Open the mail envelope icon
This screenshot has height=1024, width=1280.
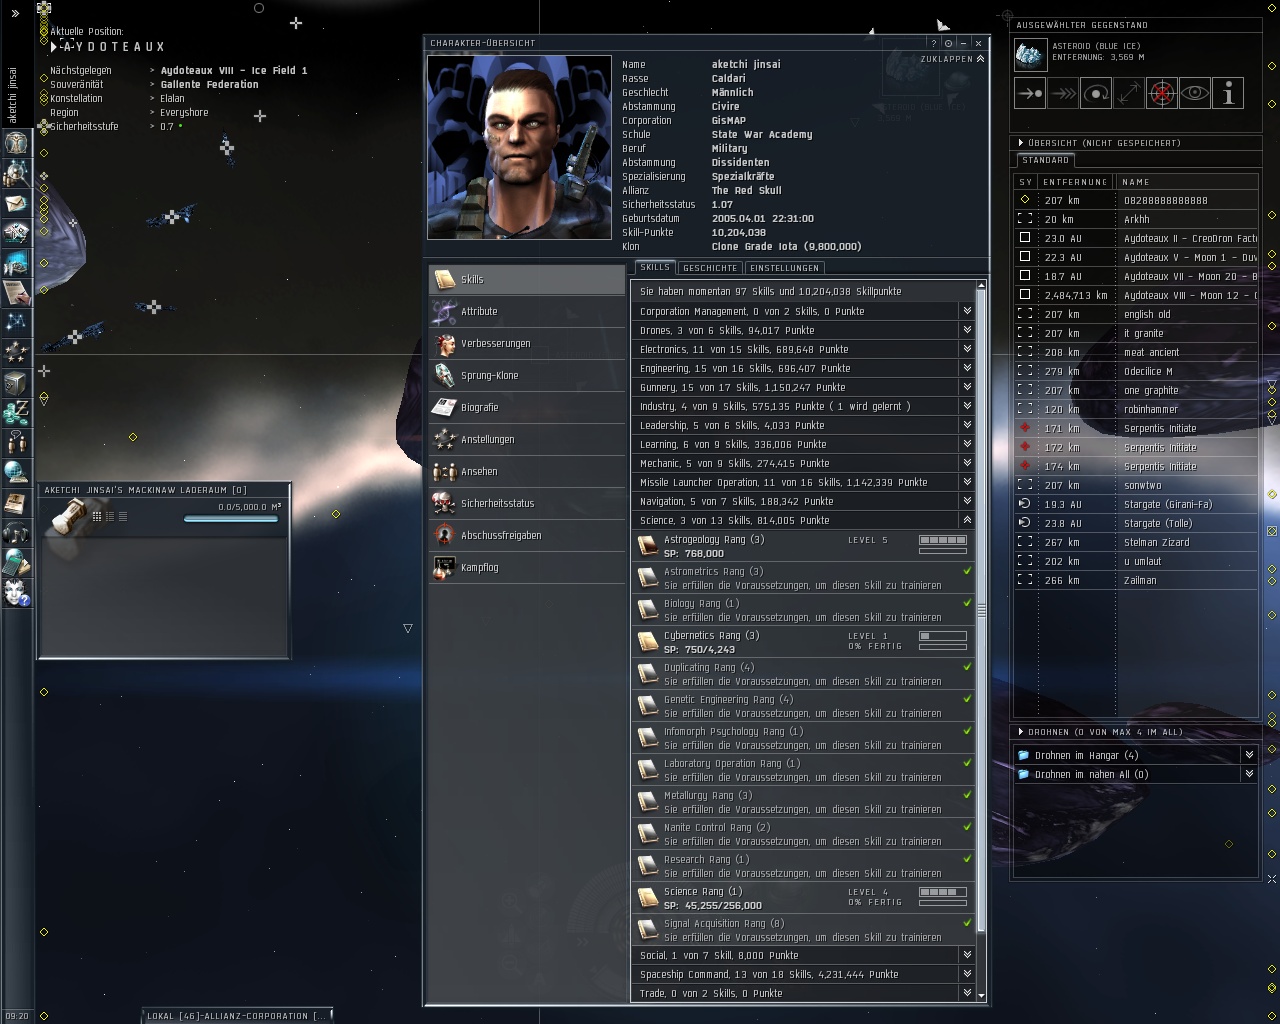click(16, 203)
